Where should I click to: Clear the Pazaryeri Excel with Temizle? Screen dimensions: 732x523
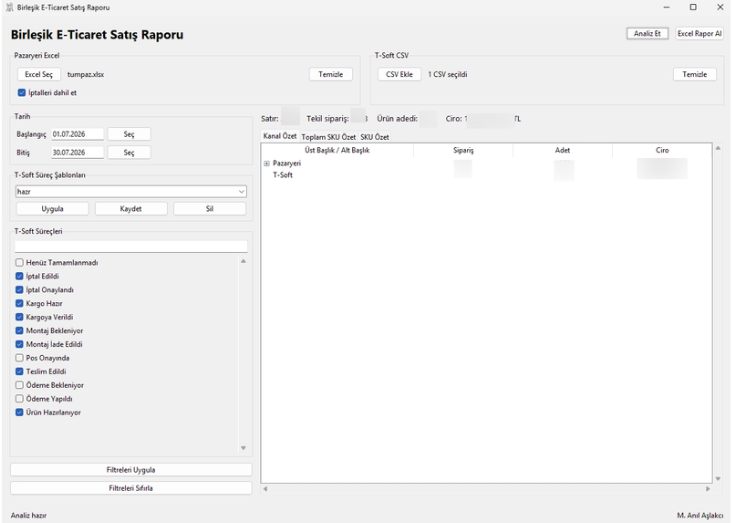click(x=331, y=74)
